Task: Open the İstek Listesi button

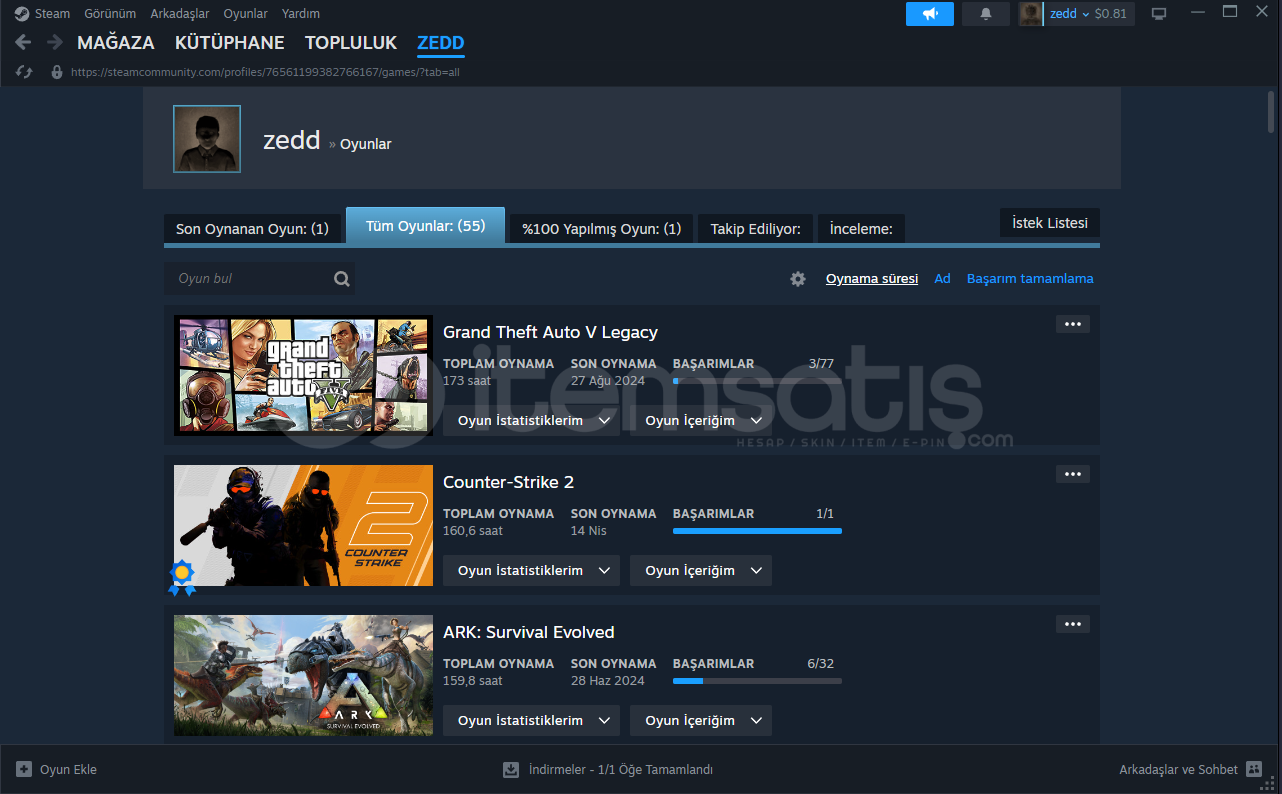Action: coord(1050,223)
